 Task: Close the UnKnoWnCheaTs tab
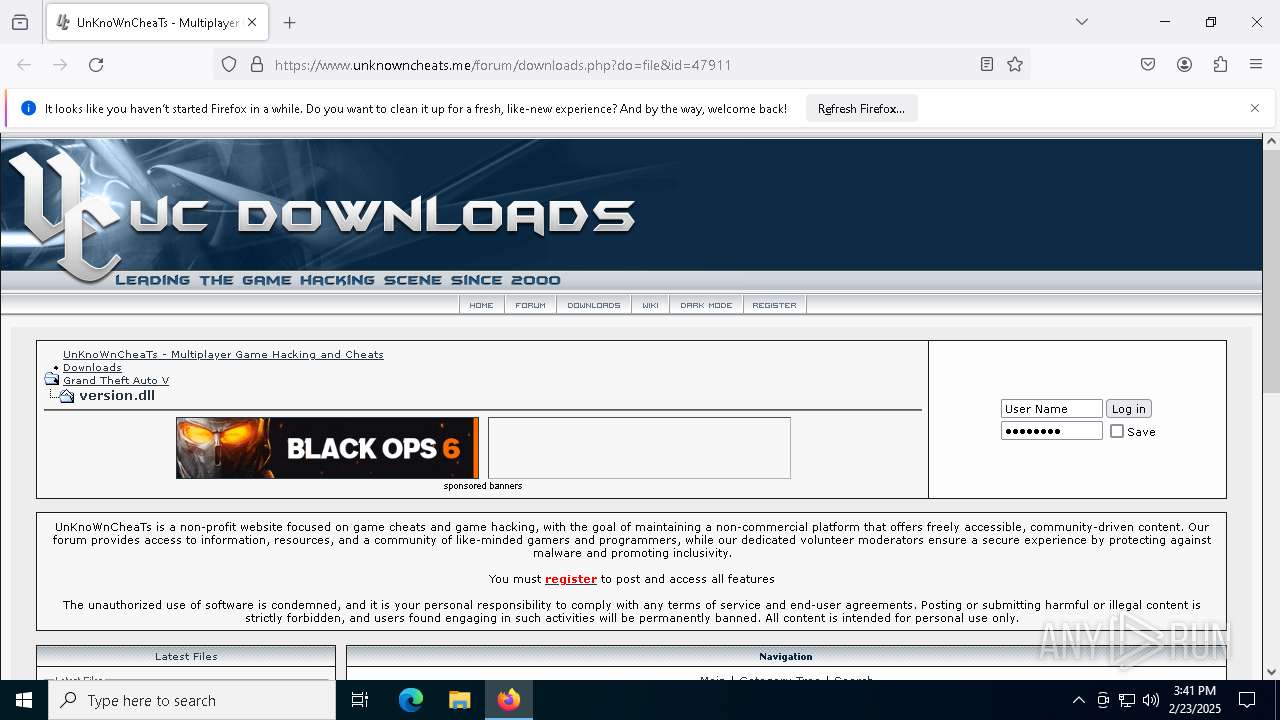[x=252, y=22]
